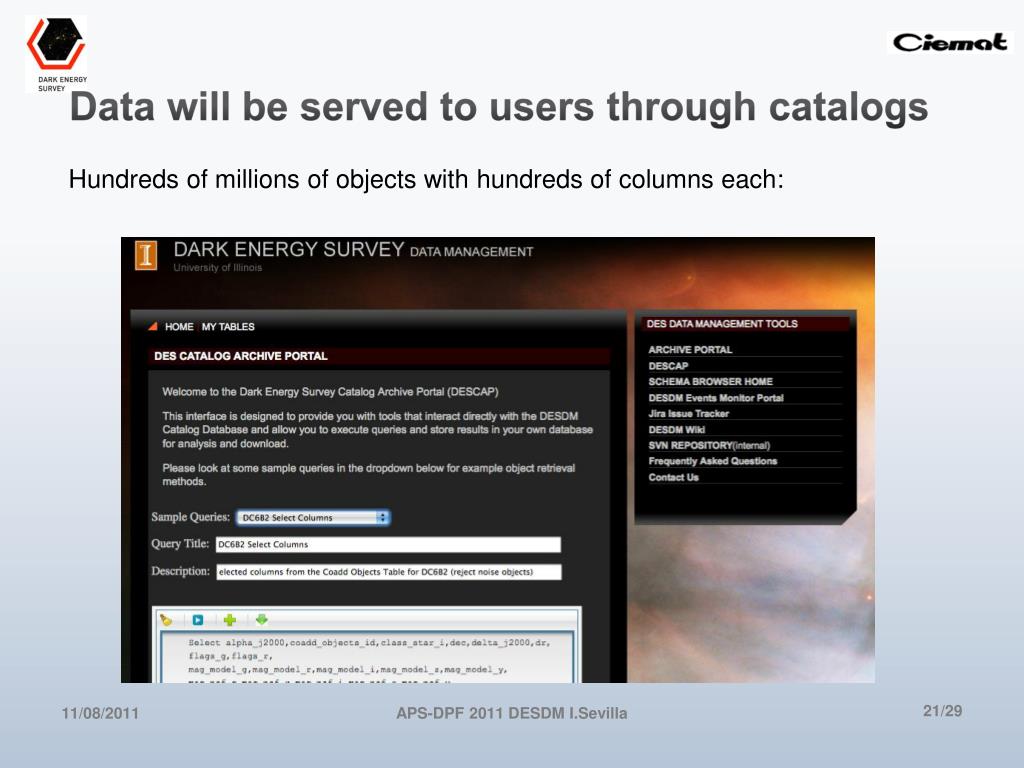Click the slide number 21/29
Viewport: 1024px width, 768px height.
click(942, 711)
